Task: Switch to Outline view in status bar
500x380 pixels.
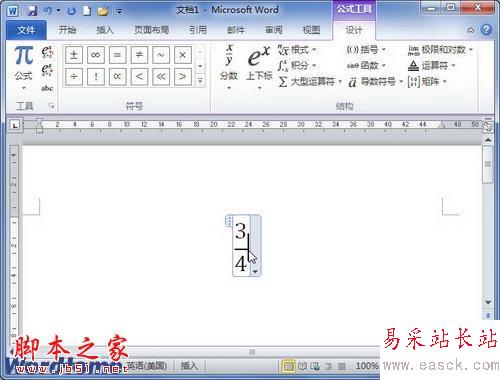Action: [x=328, y=367]
